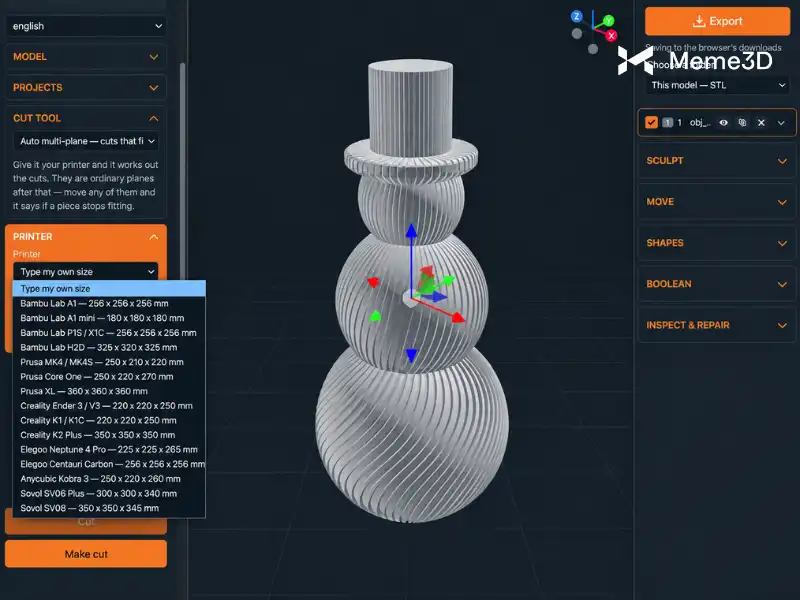
Task: Click the Z axis on view gizmo
Action: pyautogui.click(x=577, y=16)
